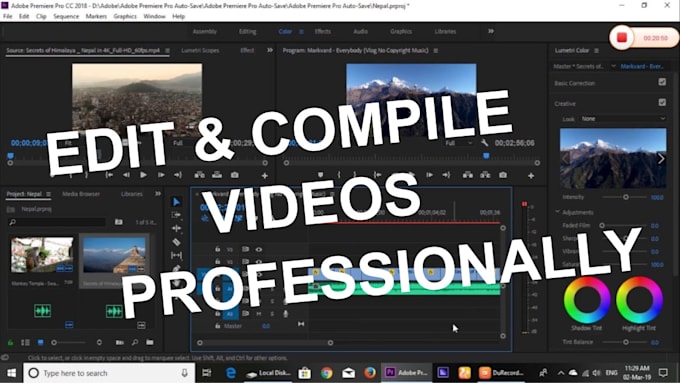Open the Lumetri Color panel menu
This screenshot has height=383, width=680.
coord(596,51)
